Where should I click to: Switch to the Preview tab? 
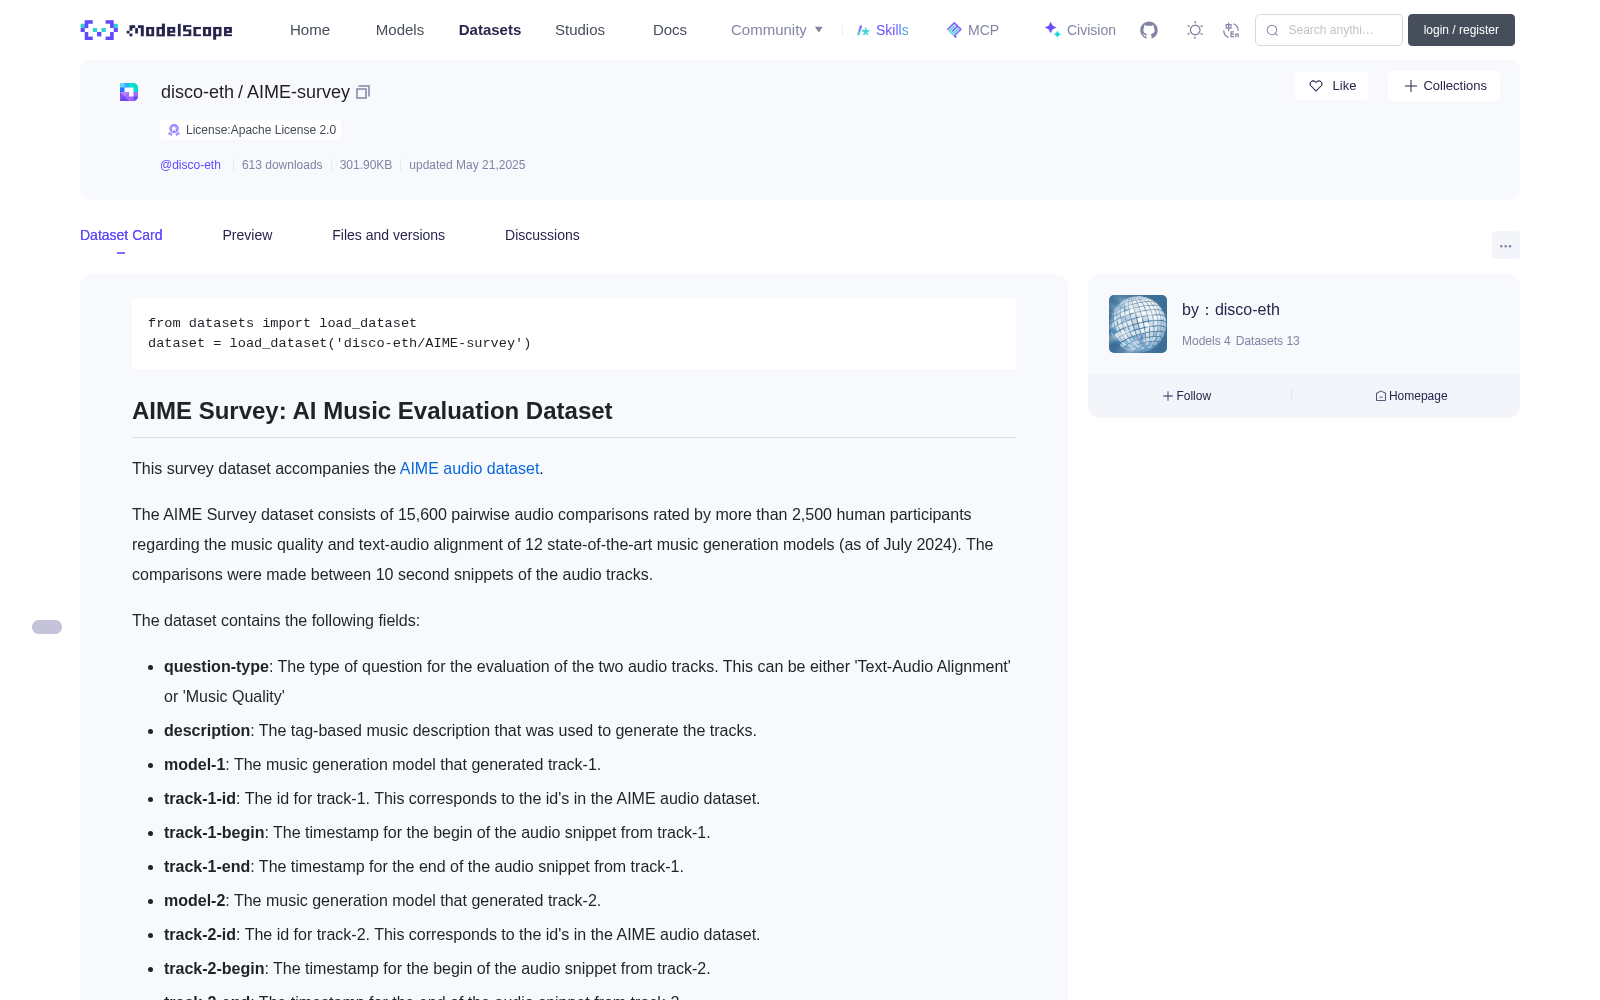pyautogui.click(x=247, y=235)
